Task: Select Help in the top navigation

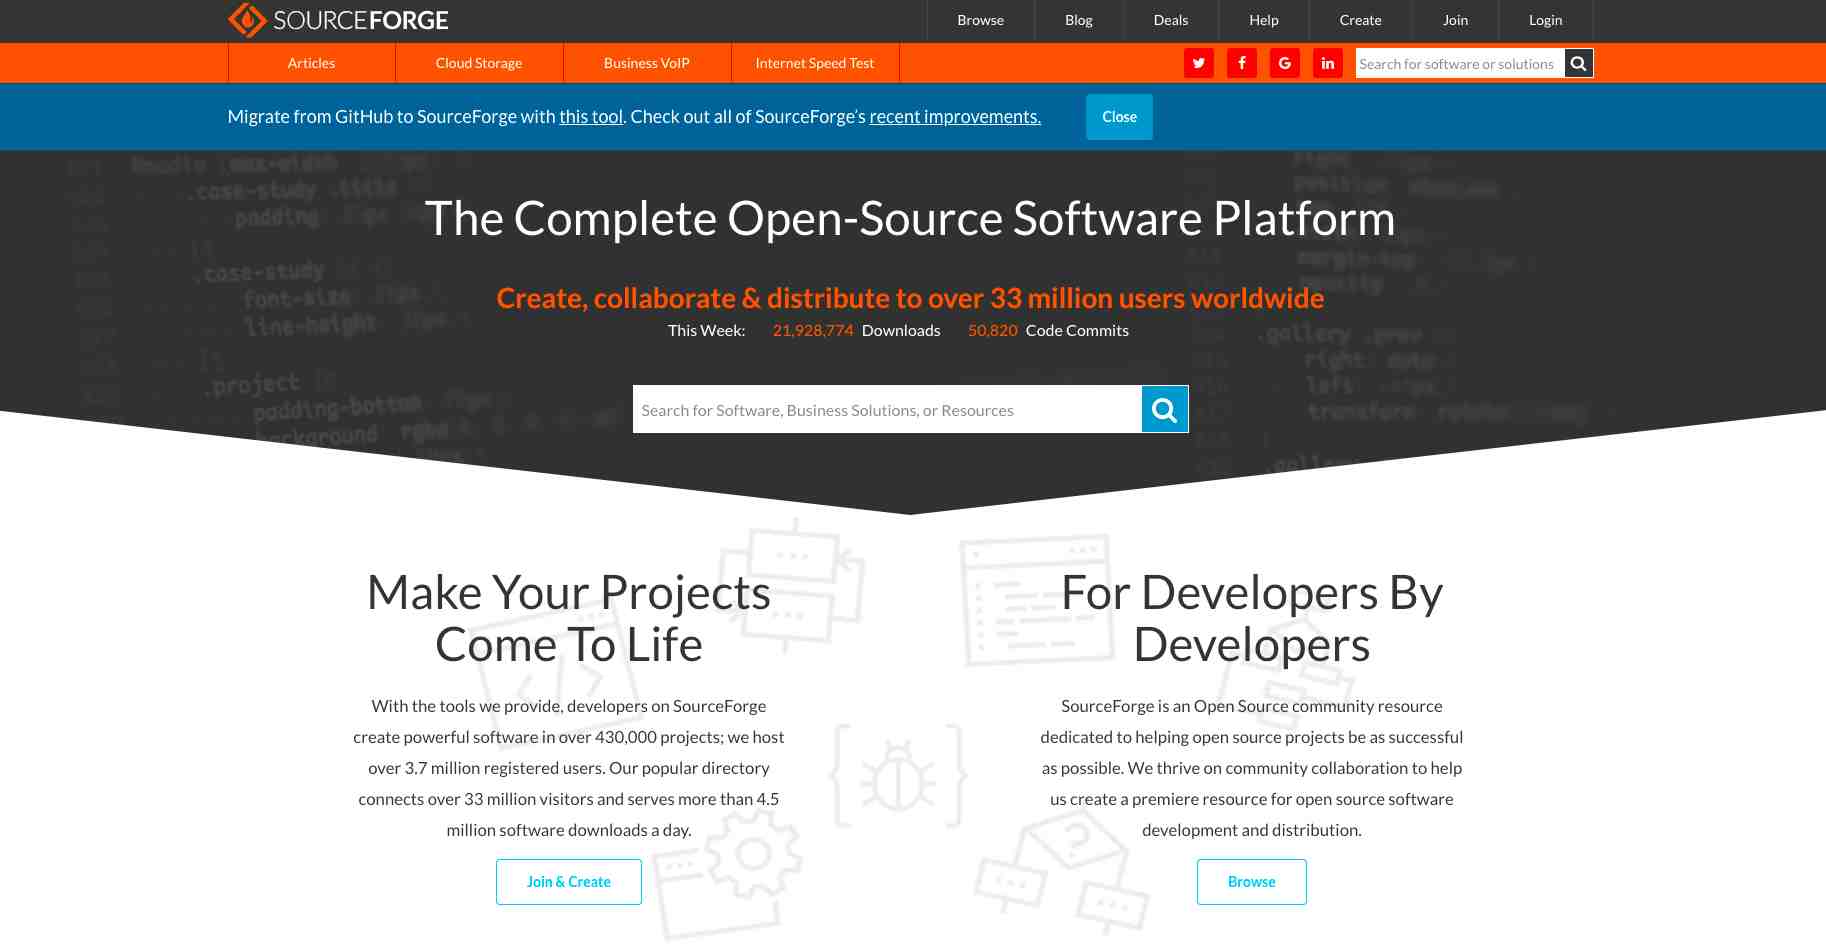Action: click(x=1263, y=20)
